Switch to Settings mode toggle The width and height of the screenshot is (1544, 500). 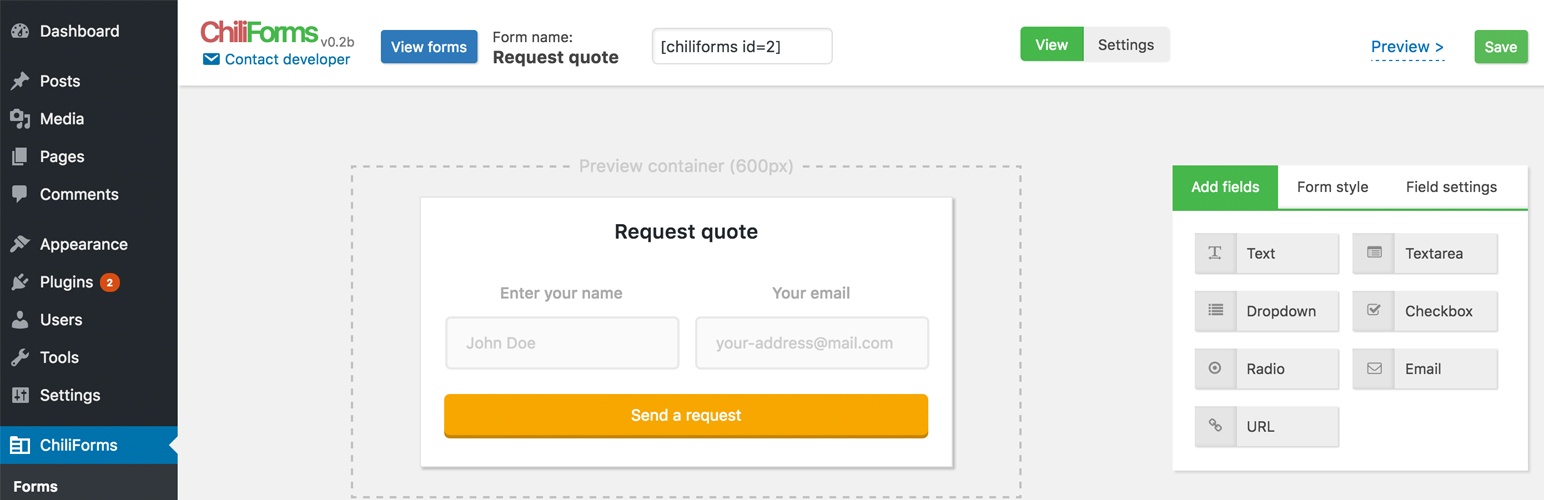coord(1125,45)
